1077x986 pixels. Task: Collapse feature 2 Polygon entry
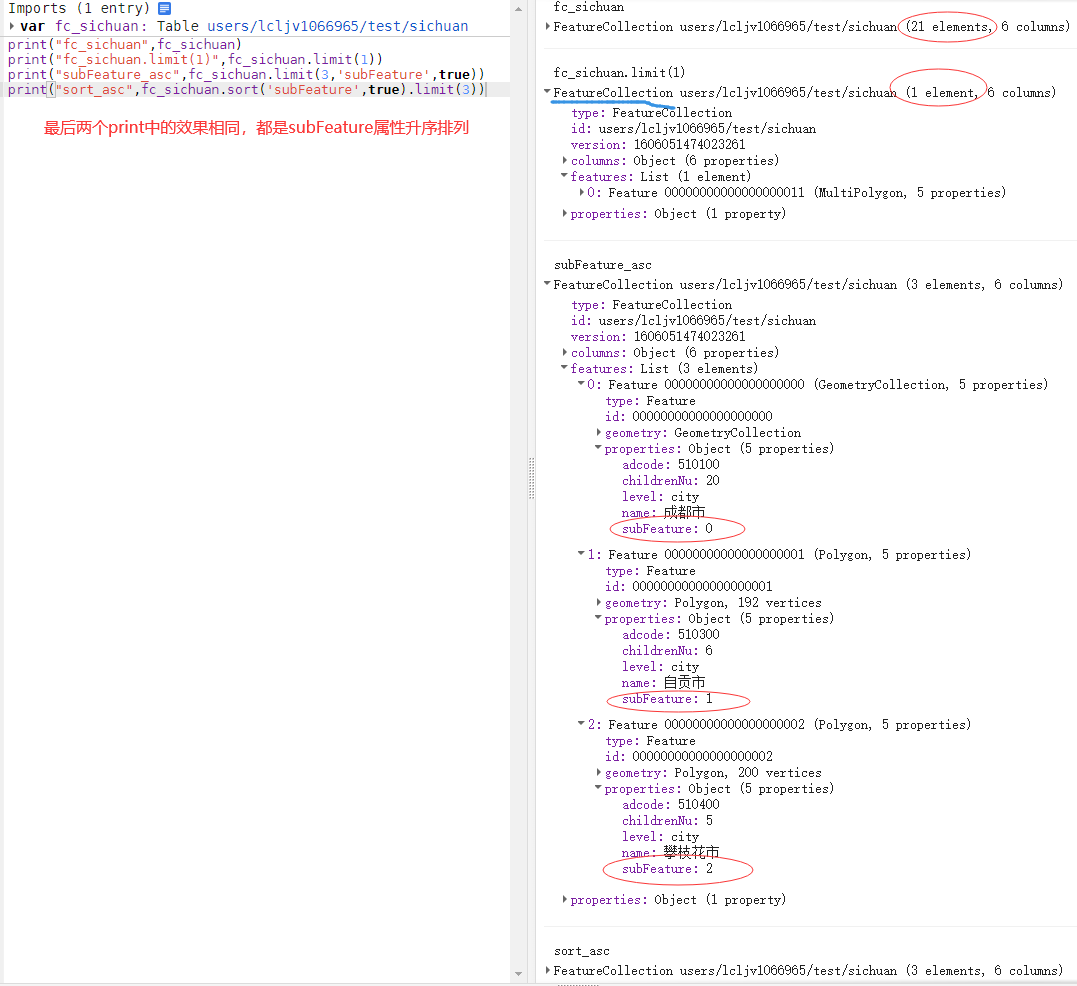[581, 724]
